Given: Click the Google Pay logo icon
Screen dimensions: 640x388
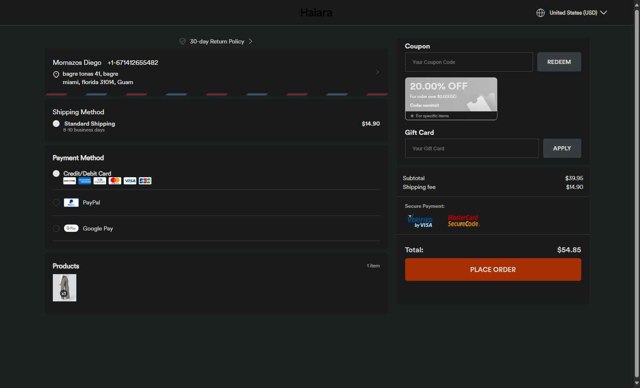Looking at the screenshot, I should click(x=71, y=228).
